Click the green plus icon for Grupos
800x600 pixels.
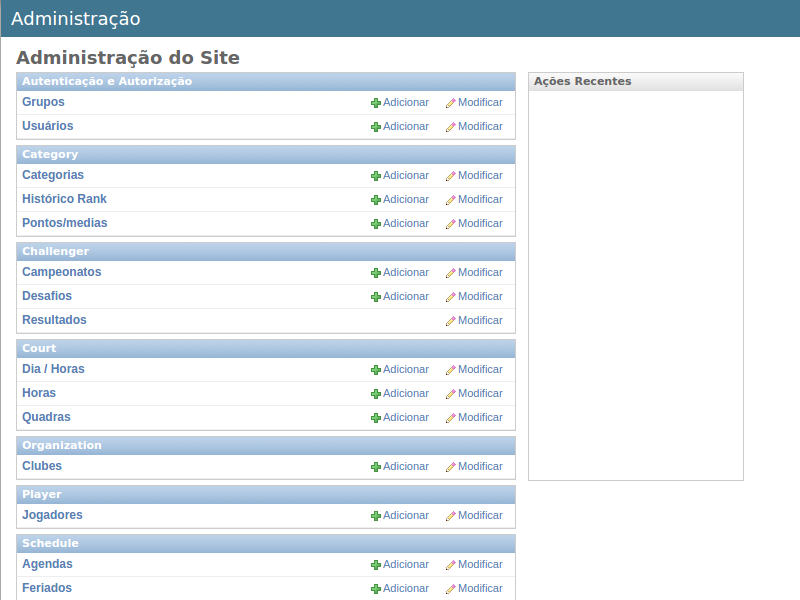tap(376, 103)
